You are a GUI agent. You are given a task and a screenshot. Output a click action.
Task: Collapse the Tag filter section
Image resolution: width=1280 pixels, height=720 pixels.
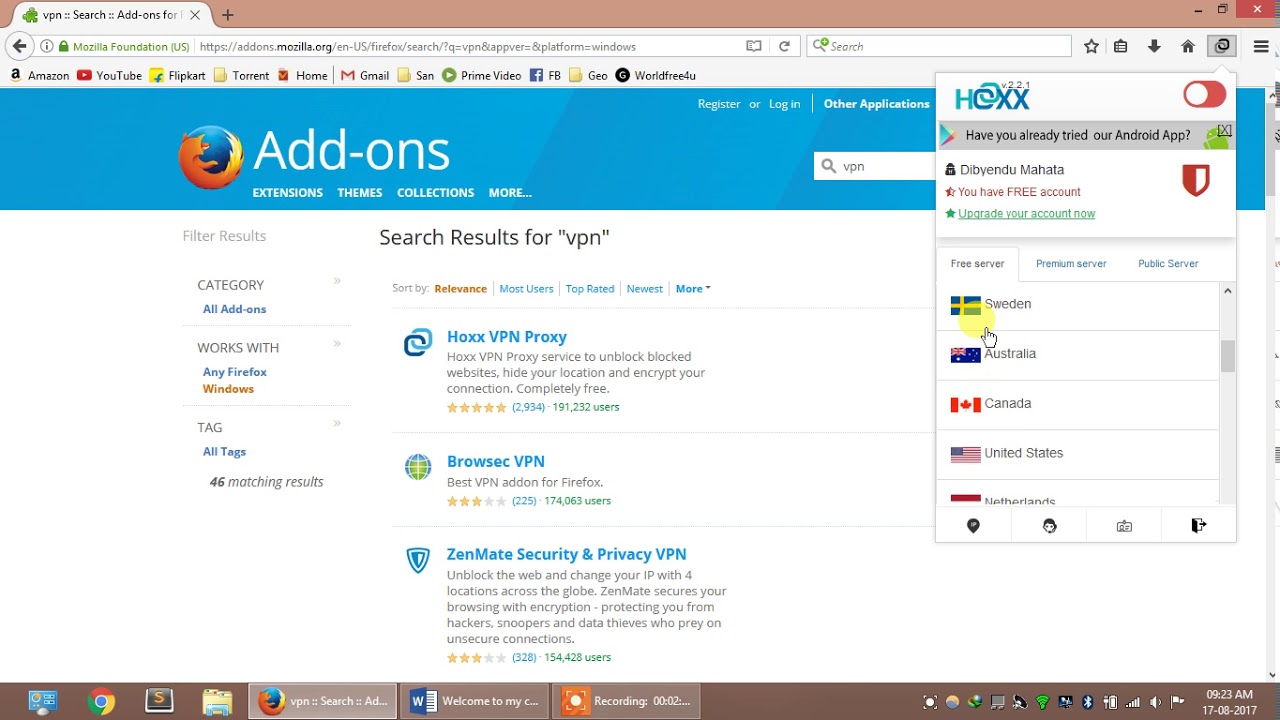point(337,423)
